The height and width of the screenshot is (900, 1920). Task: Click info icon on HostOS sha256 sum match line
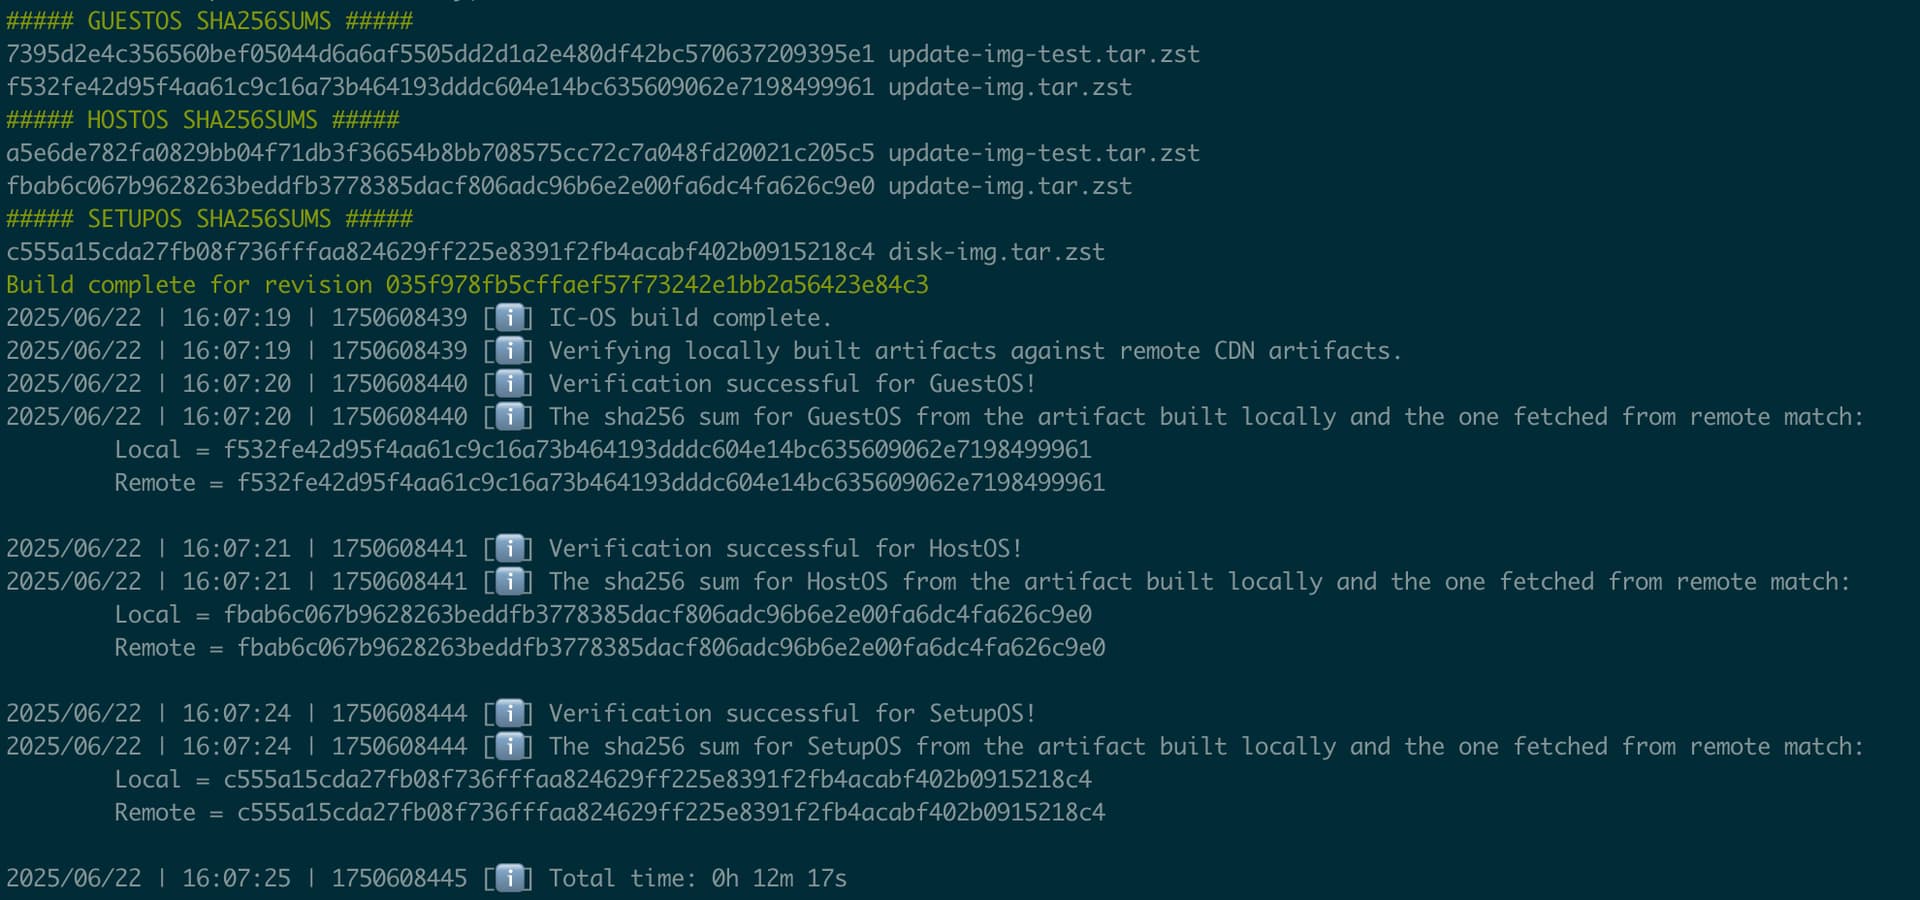513,582
